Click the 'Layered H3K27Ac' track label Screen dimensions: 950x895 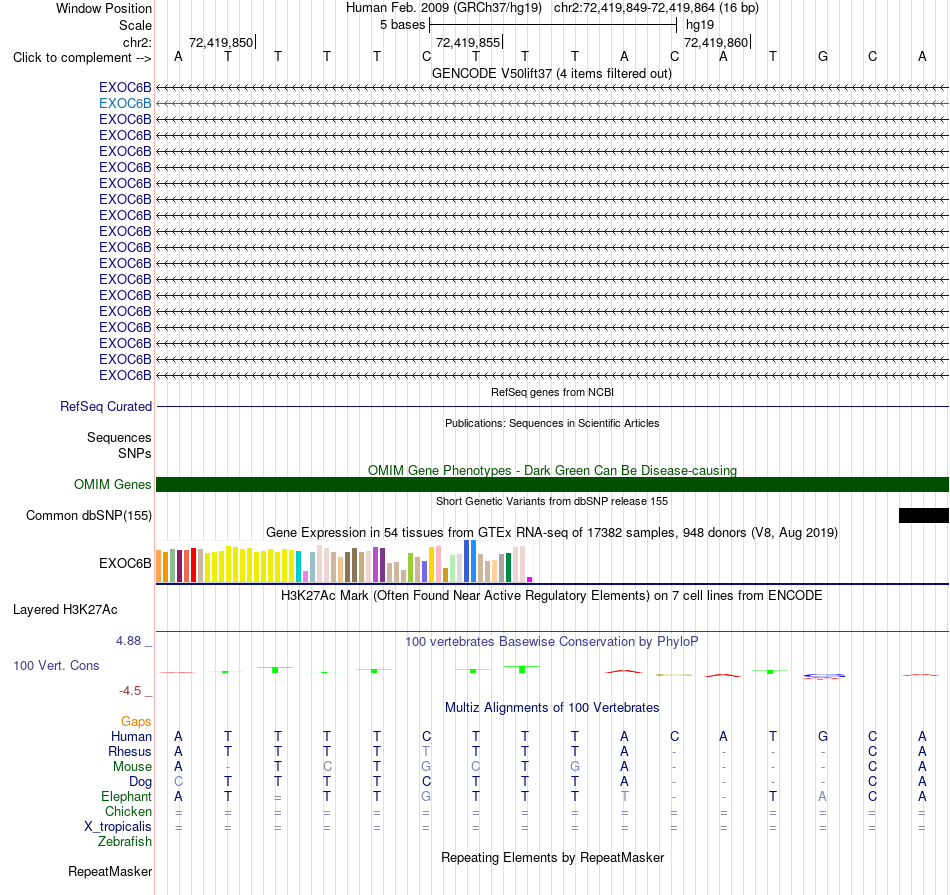65,610
